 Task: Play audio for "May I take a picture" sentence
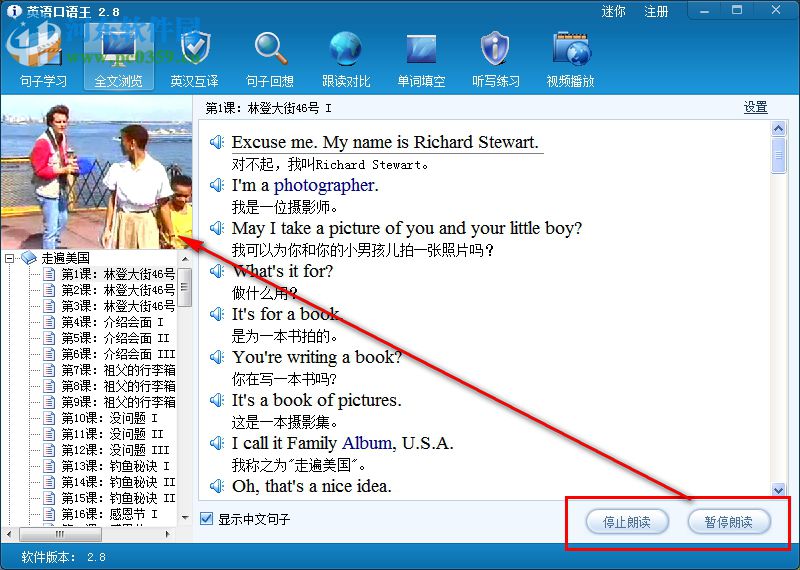tap(217, 228)
